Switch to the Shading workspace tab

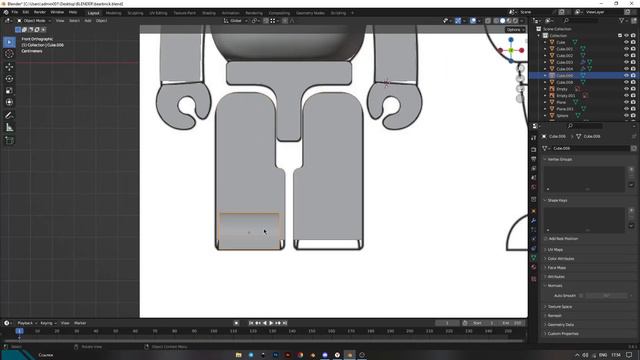coord(209,13)
